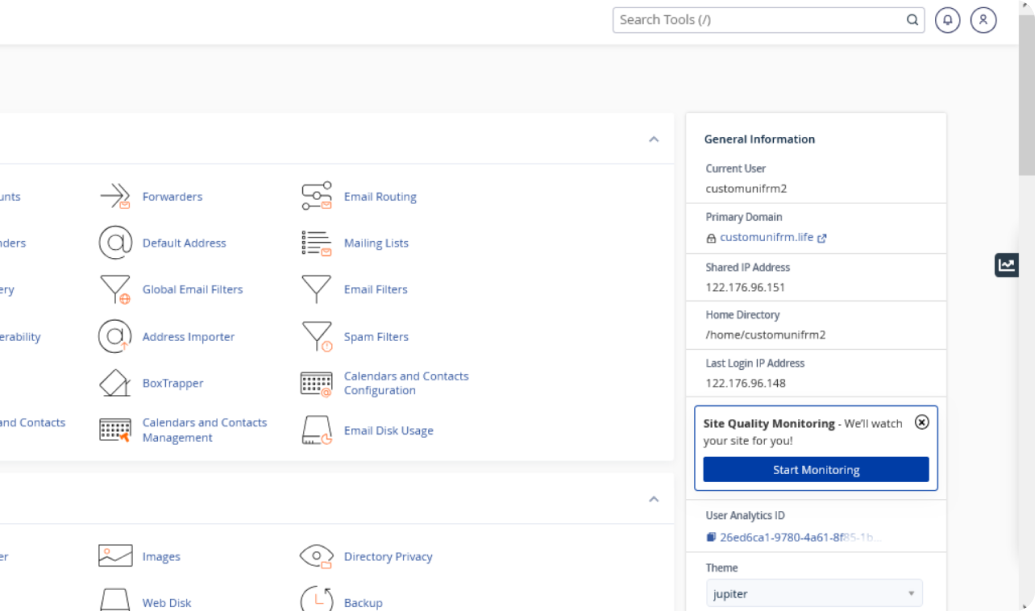Collapse the Files section chevron

click(653, 499)
